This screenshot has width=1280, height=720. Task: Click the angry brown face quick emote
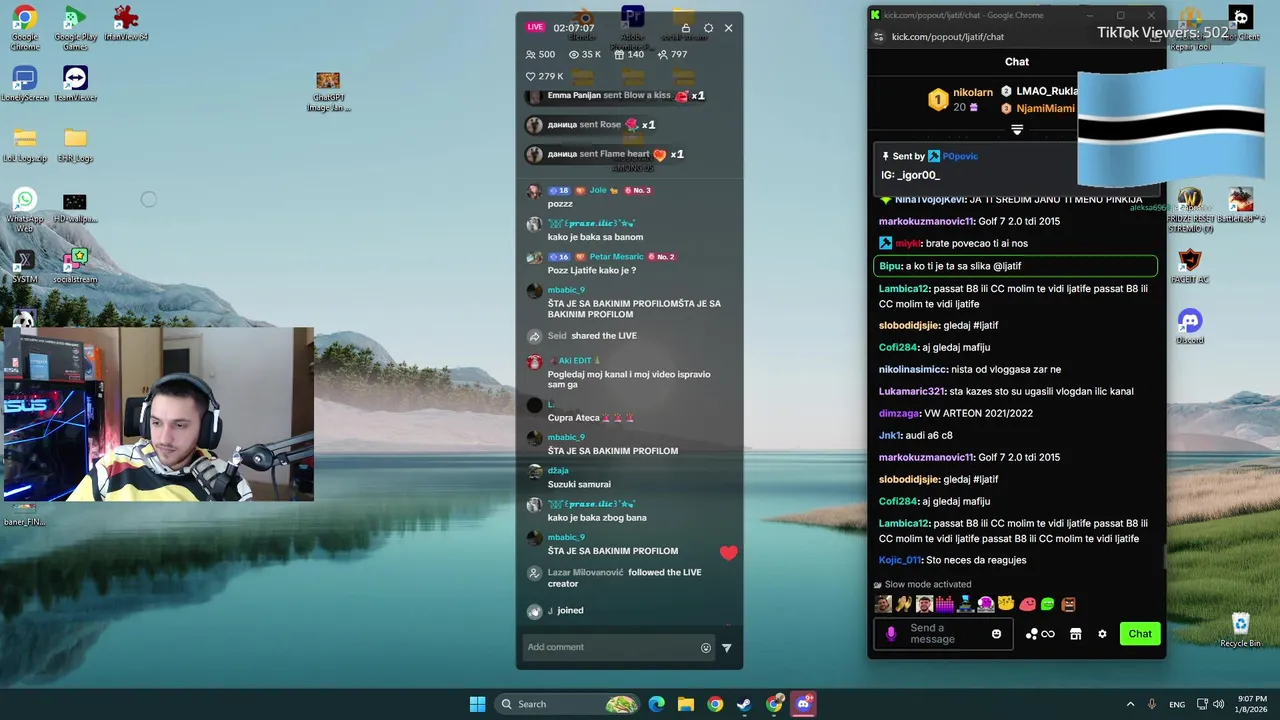click(1068, 604)
